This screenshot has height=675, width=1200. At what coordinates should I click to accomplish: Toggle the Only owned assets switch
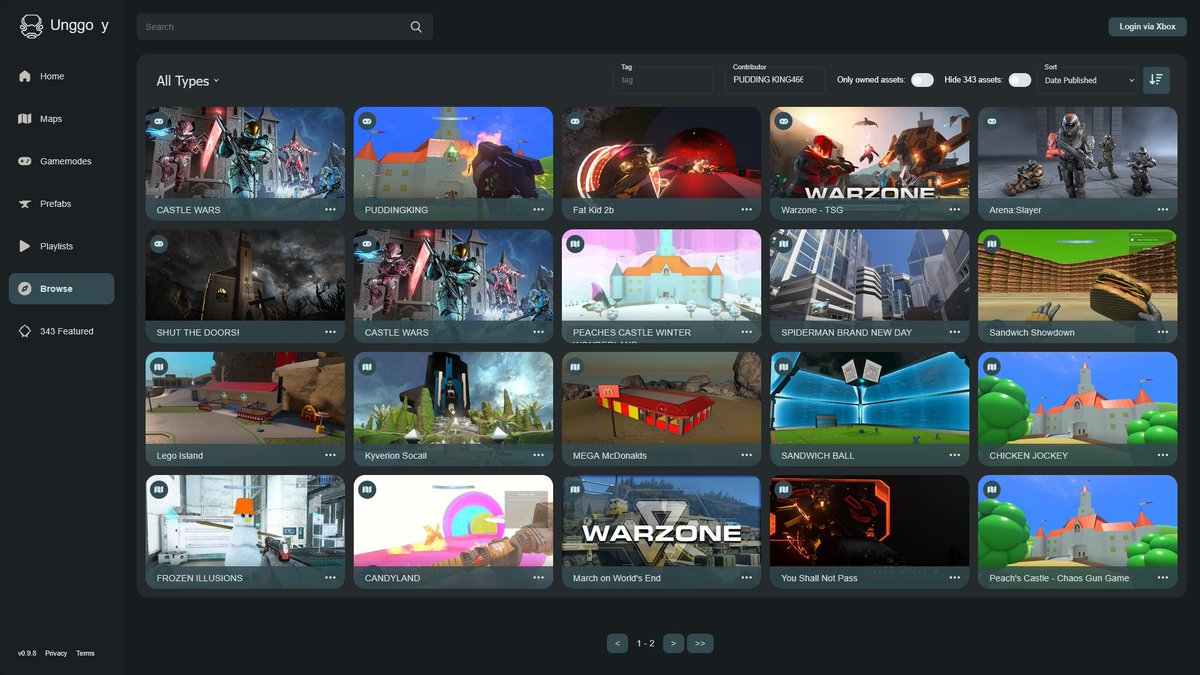(922, 80)
